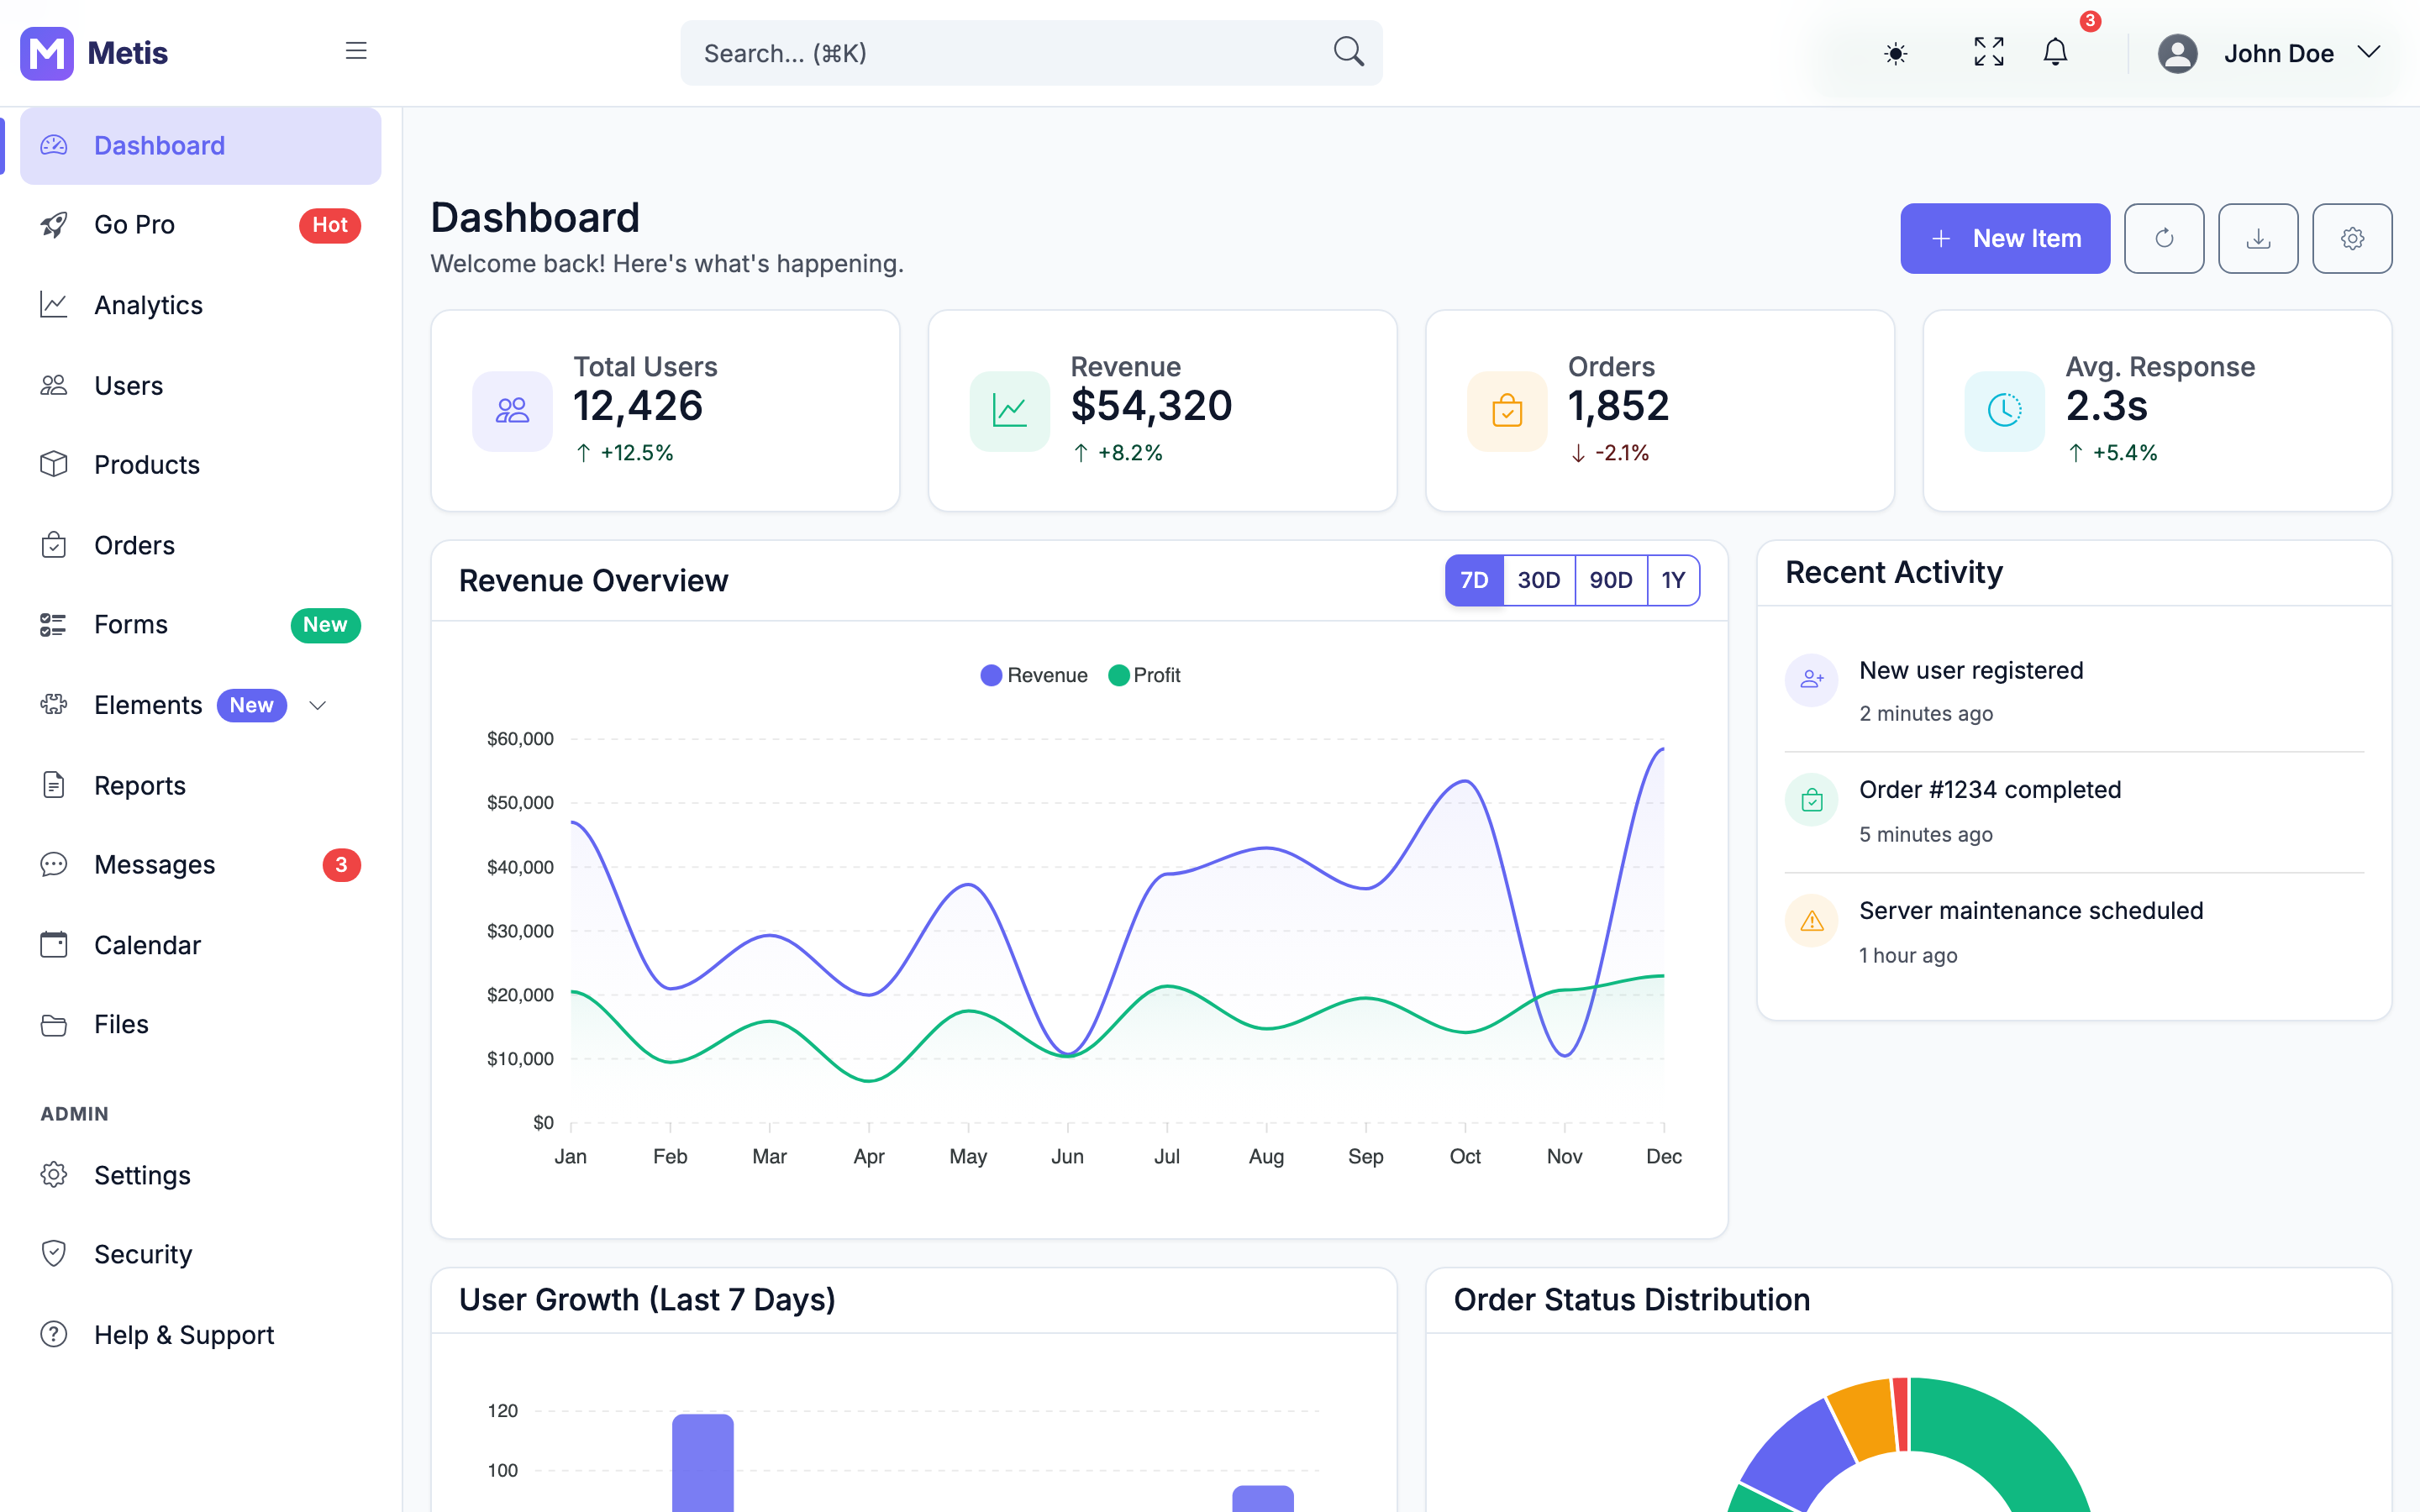The image size is (2420, 1512).
Task: Click the download export button
Action: coord(2258,239)
